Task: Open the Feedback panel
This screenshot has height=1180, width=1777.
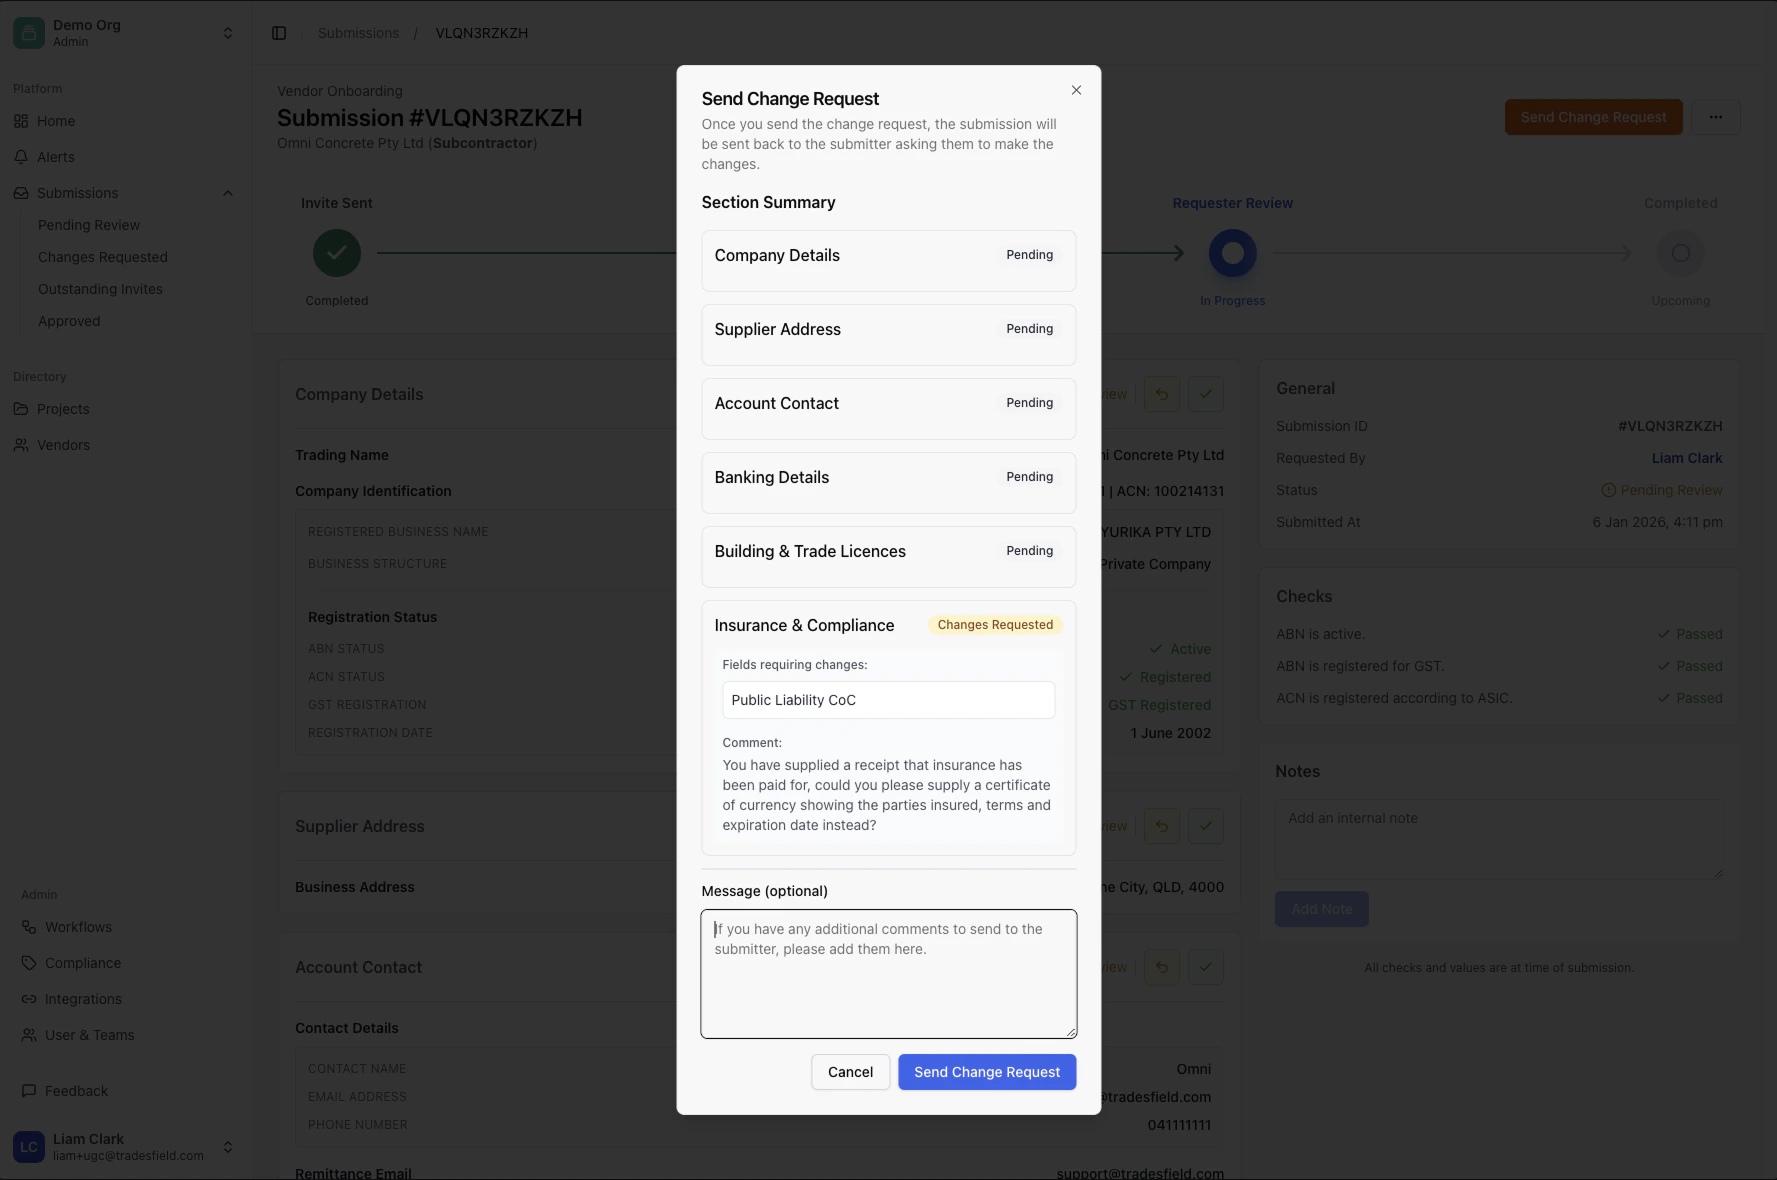Action: point(76,1090)
